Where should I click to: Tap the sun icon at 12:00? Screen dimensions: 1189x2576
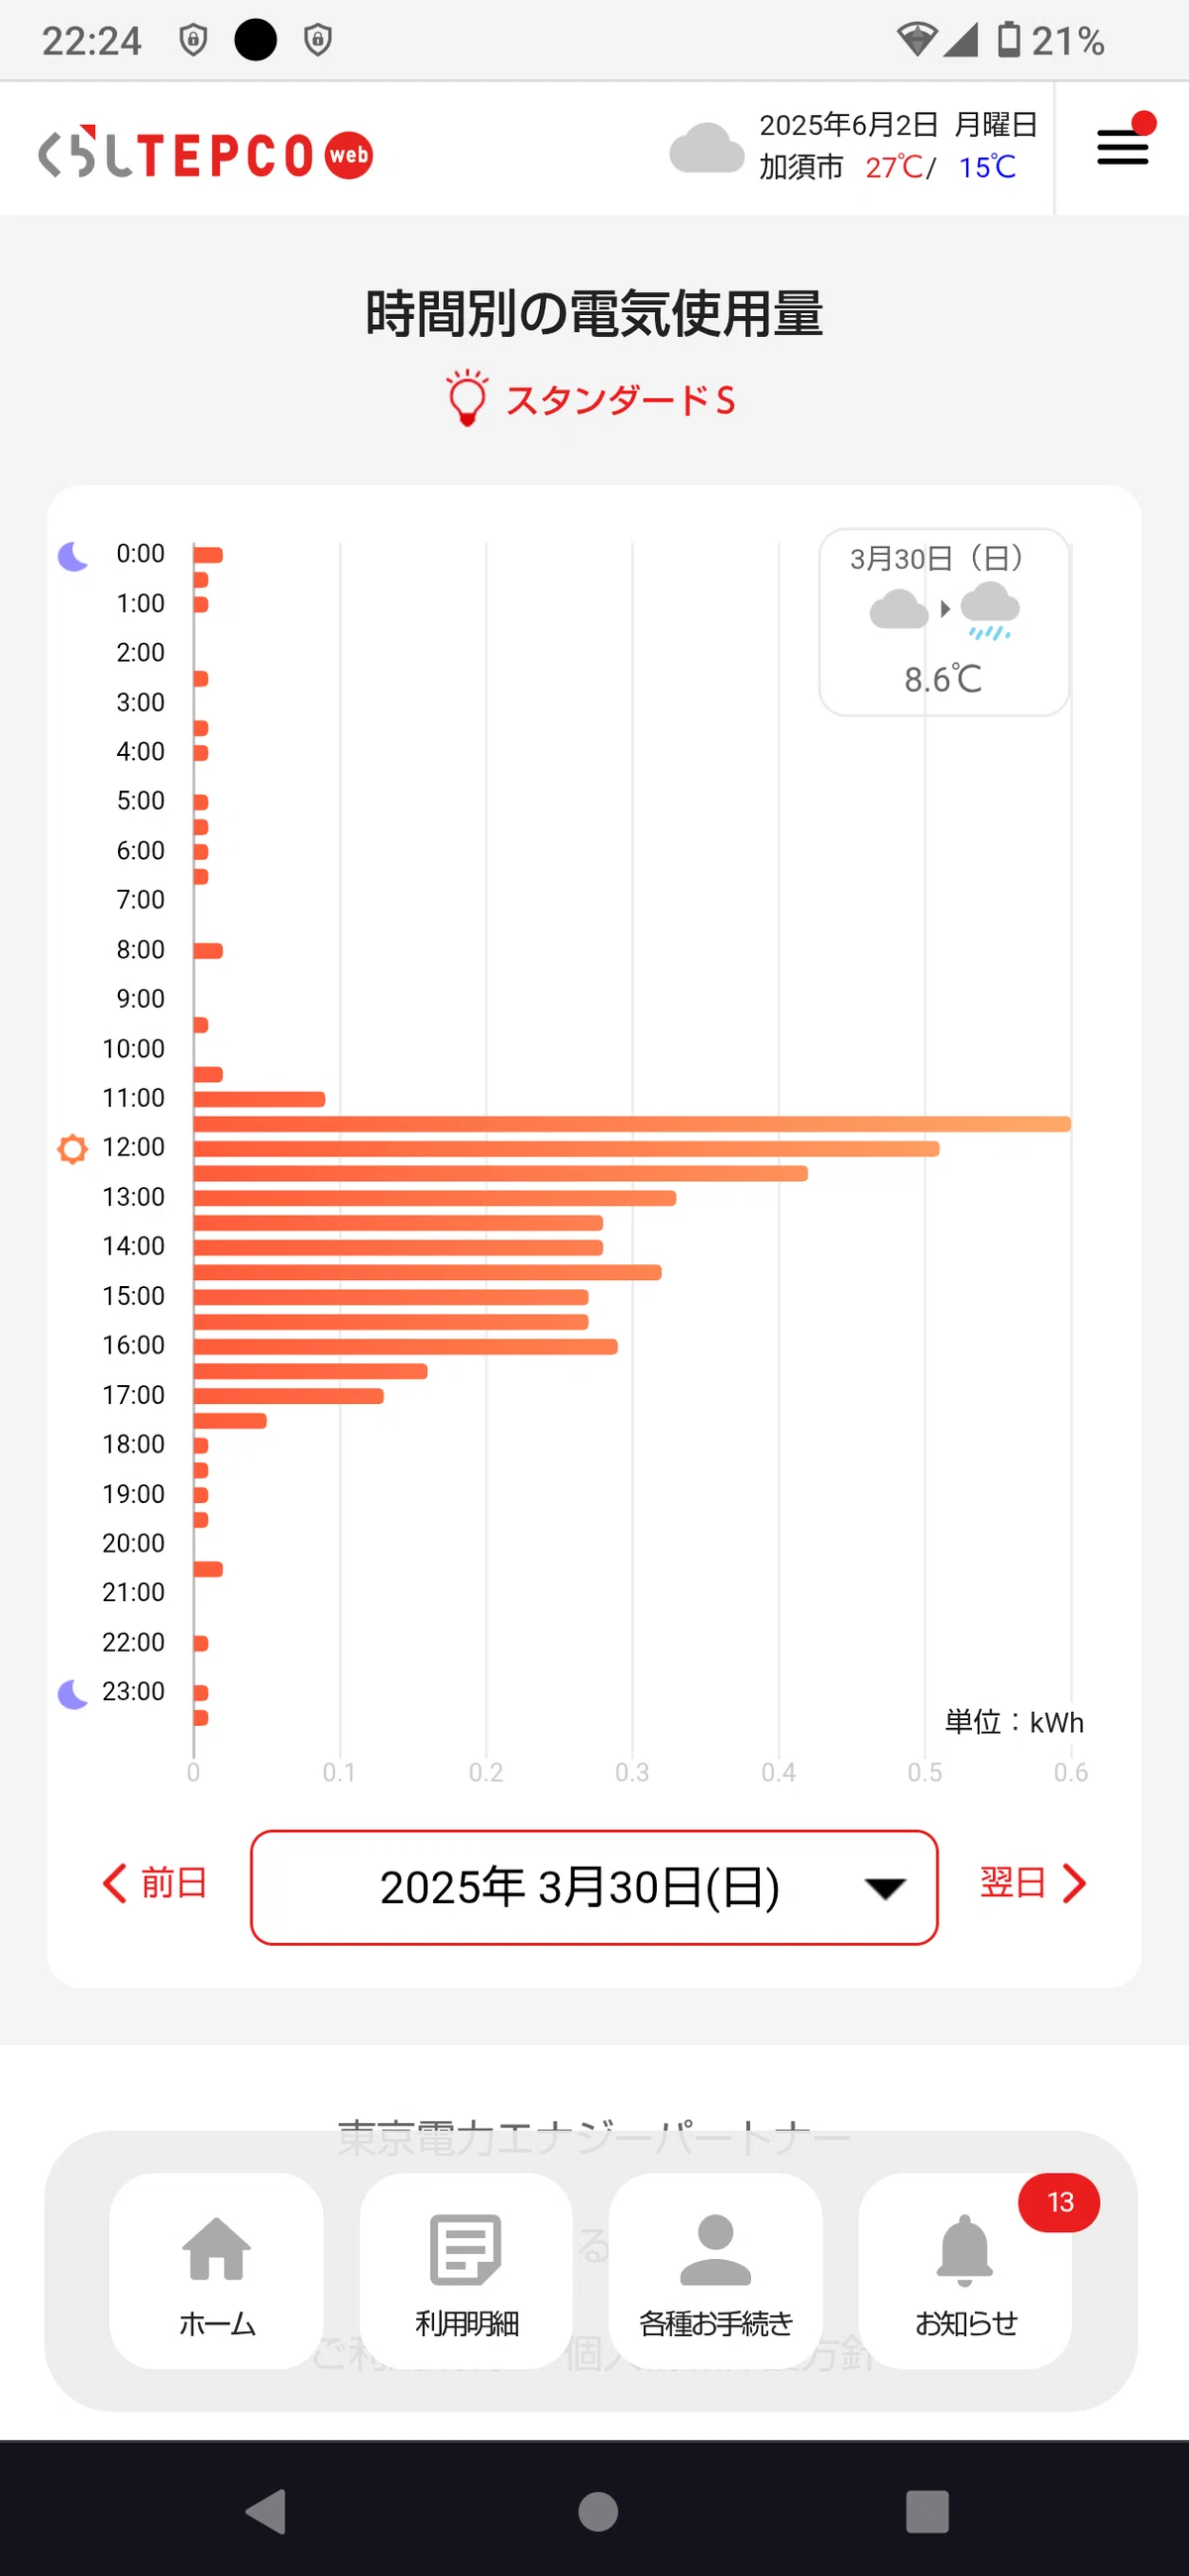(72, 1148)
